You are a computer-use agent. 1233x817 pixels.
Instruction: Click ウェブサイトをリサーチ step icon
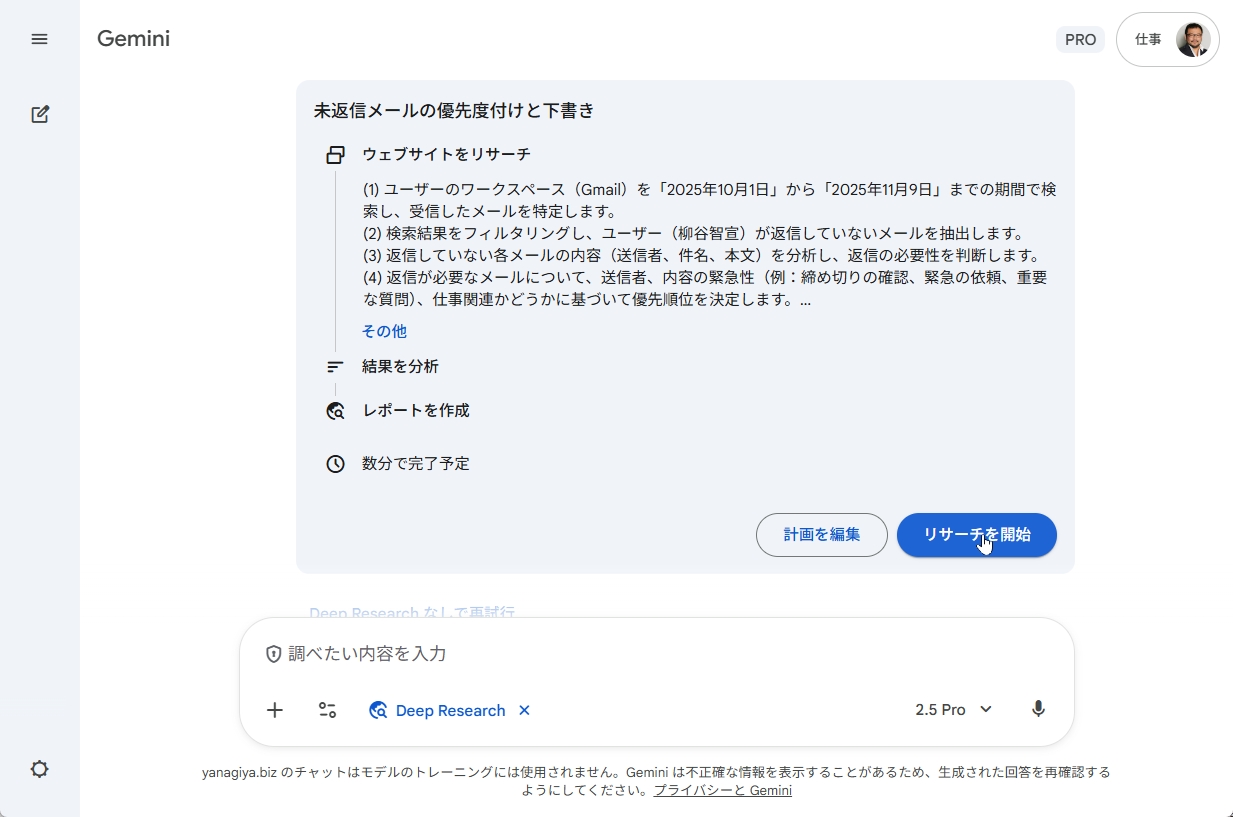tap(336, 155)
